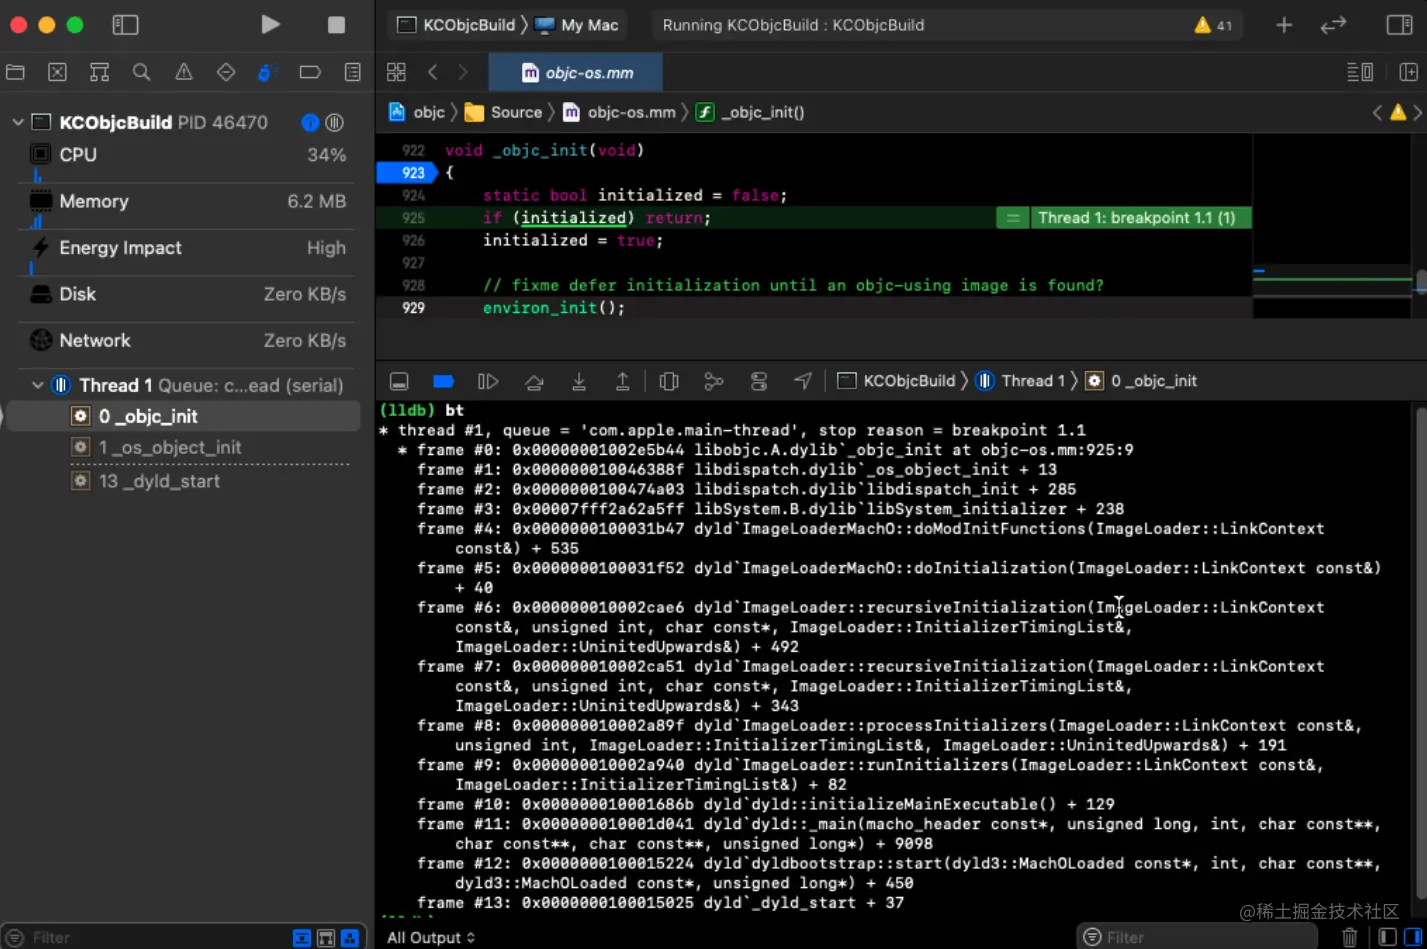The height and width of the screenshot is (949, 1427).
Task: Open the Issue navigator tab
Action: [x=184, y=72]
